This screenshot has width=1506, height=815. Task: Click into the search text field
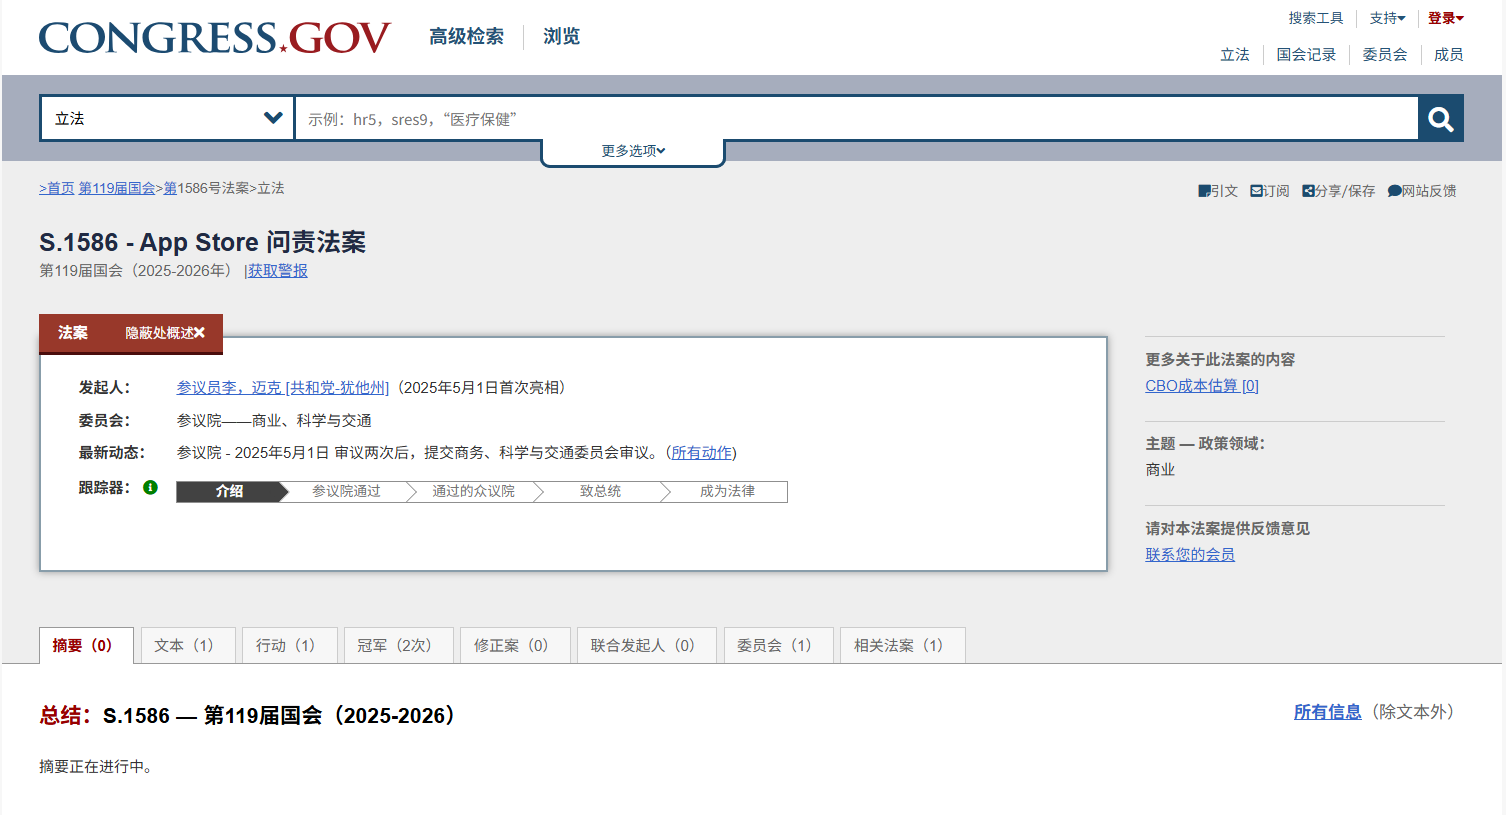(855, 119)
